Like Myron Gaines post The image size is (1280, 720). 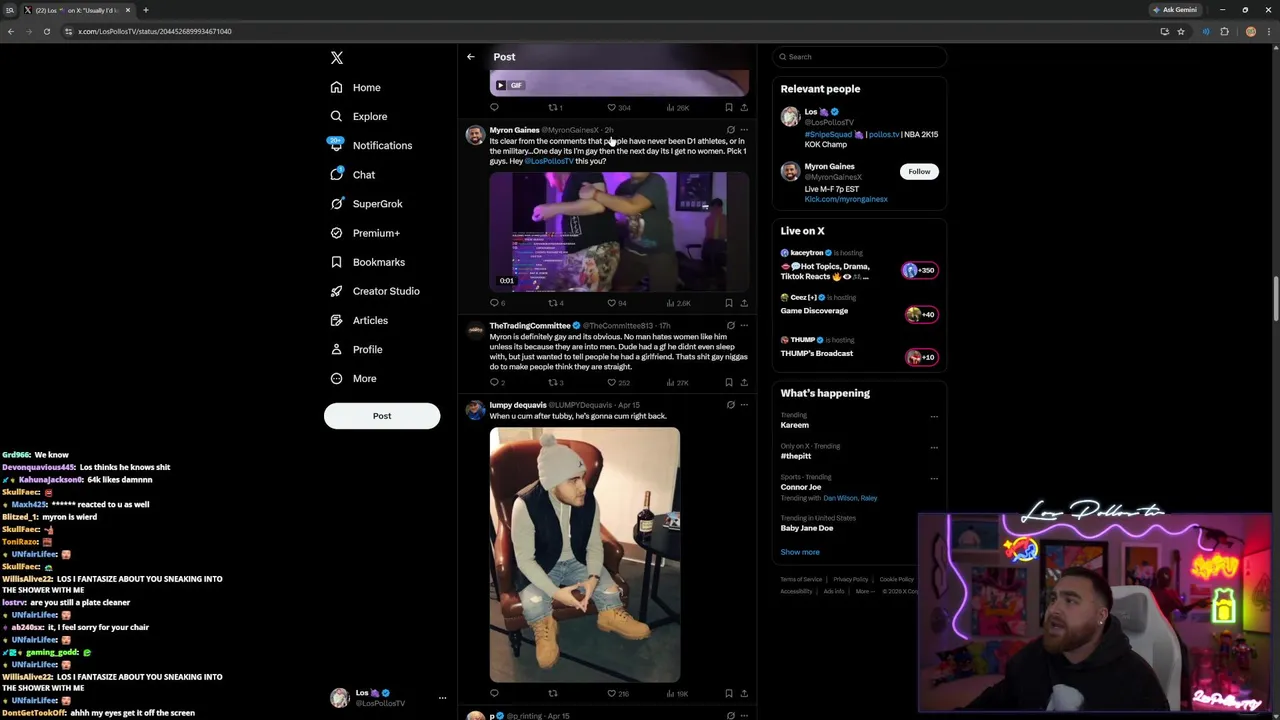coord(612,303)
